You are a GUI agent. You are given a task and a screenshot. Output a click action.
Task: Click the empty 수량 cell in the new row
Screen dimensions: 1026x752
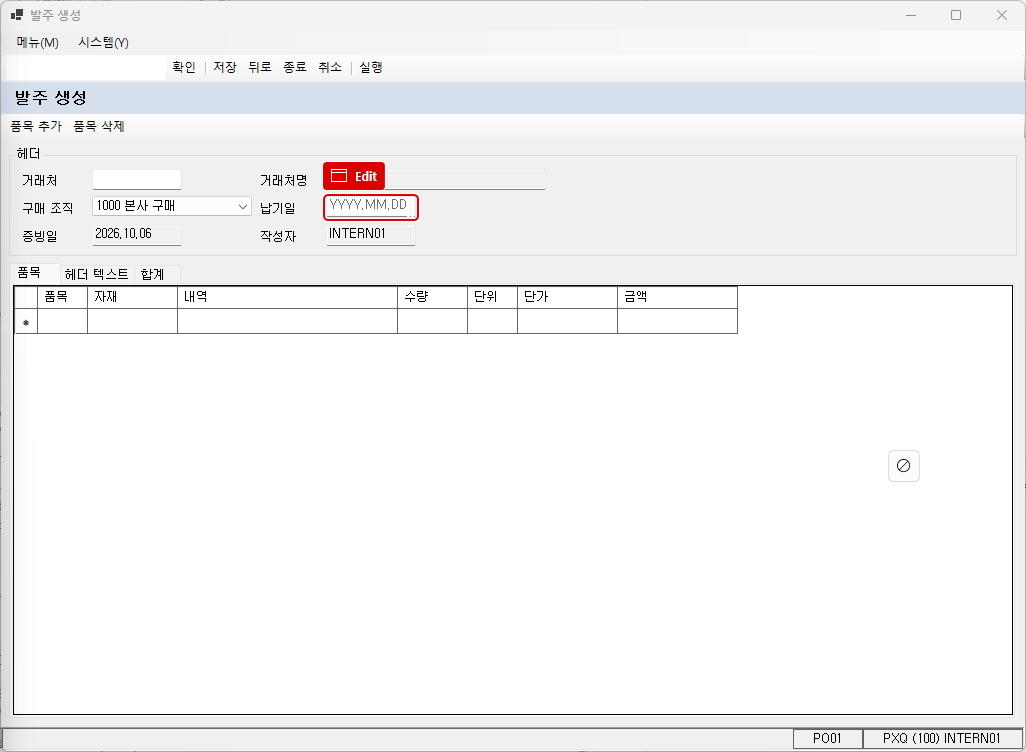click(x=433, y=321)
